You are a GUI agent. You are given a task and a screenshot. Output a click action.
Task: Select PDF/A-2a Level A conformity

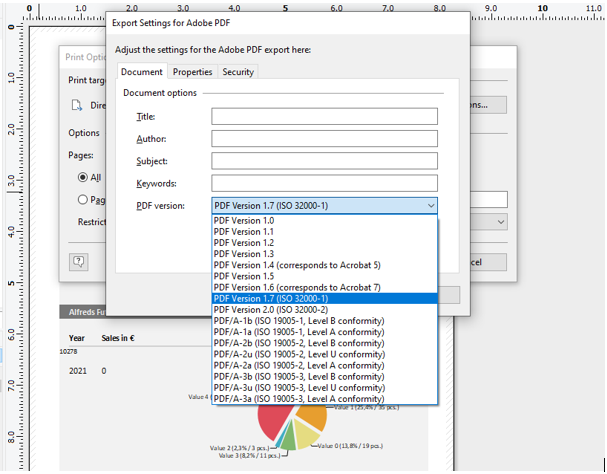[324, 366]
